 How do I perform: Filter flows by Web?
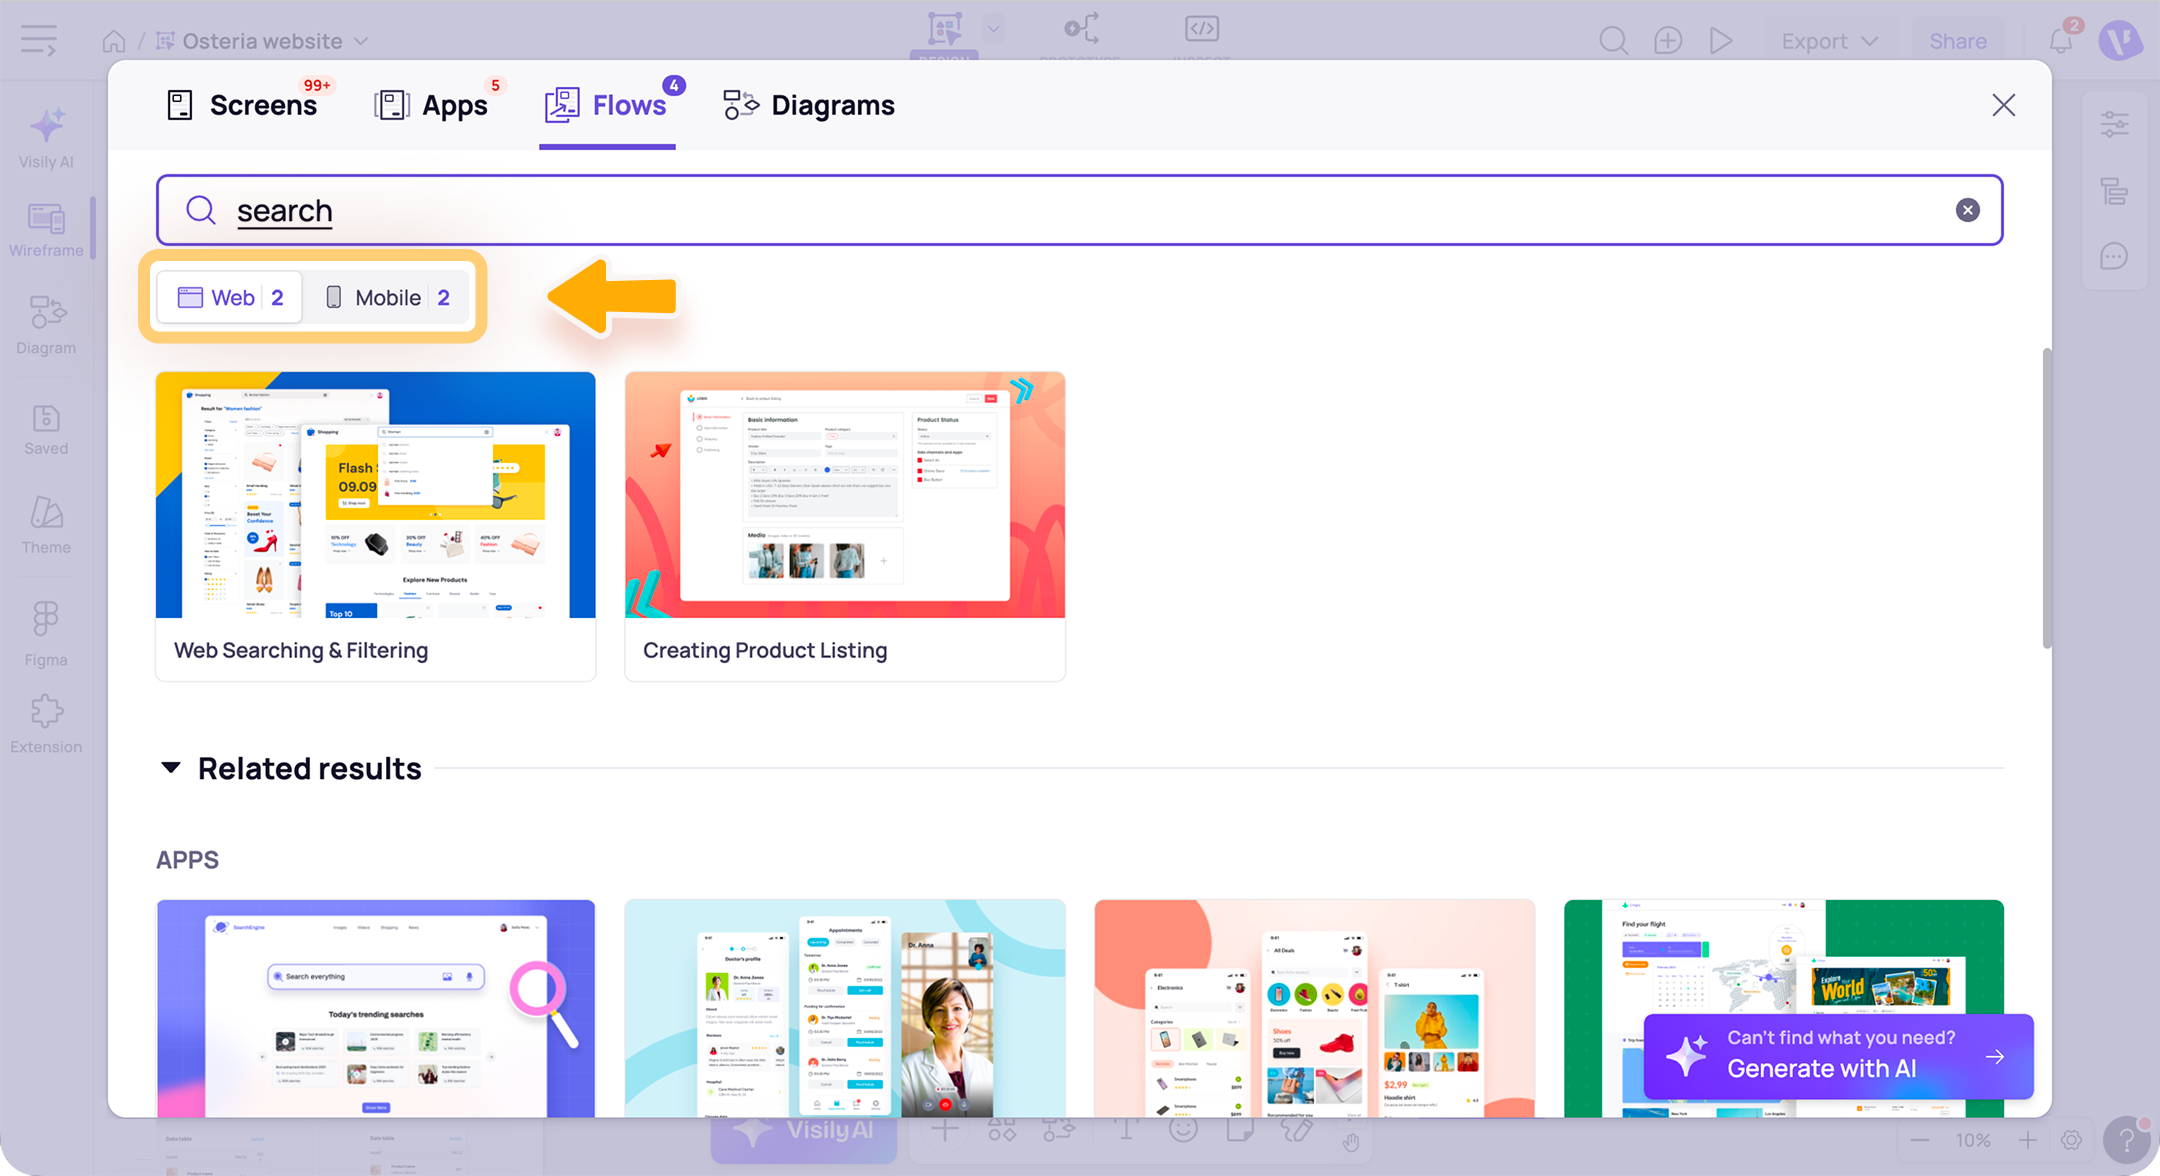tap(230, 297)
